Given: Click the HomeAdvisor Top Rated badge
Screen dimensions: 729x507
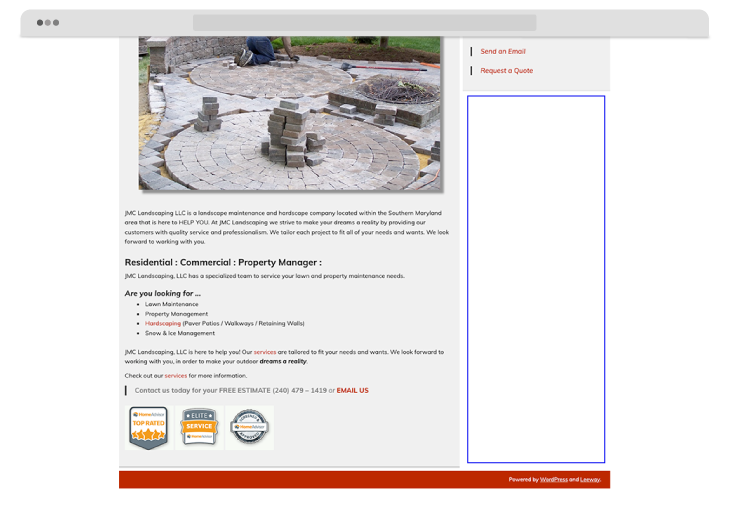Looking at the screenshot, I should click(x=148, y=427).
